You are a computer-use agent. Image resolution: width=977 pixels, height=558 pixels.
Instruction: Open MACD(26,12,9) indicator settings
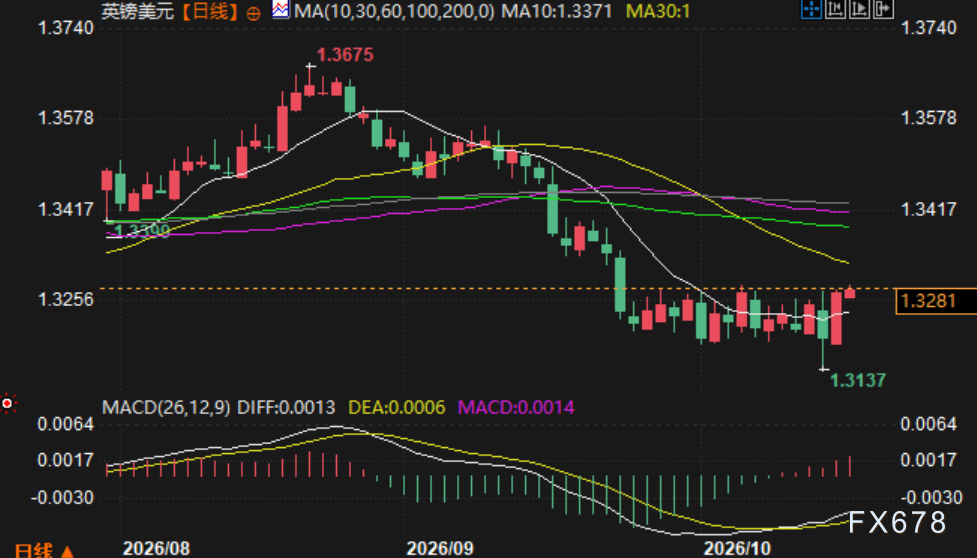166,408
